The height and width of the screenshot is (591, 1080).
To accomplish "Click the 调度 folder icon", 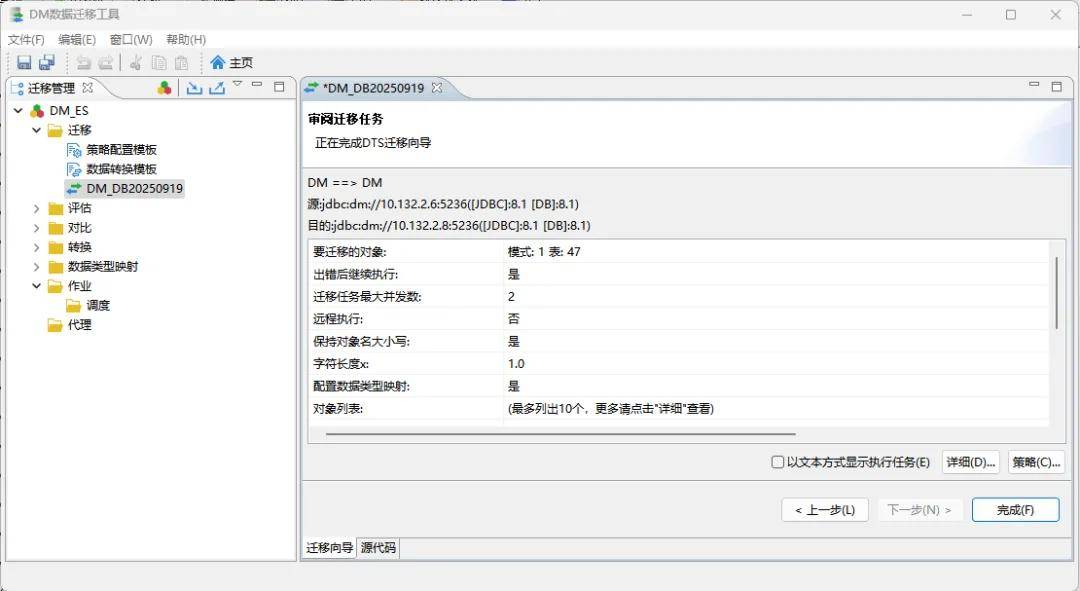I will [x=74, y=305].
